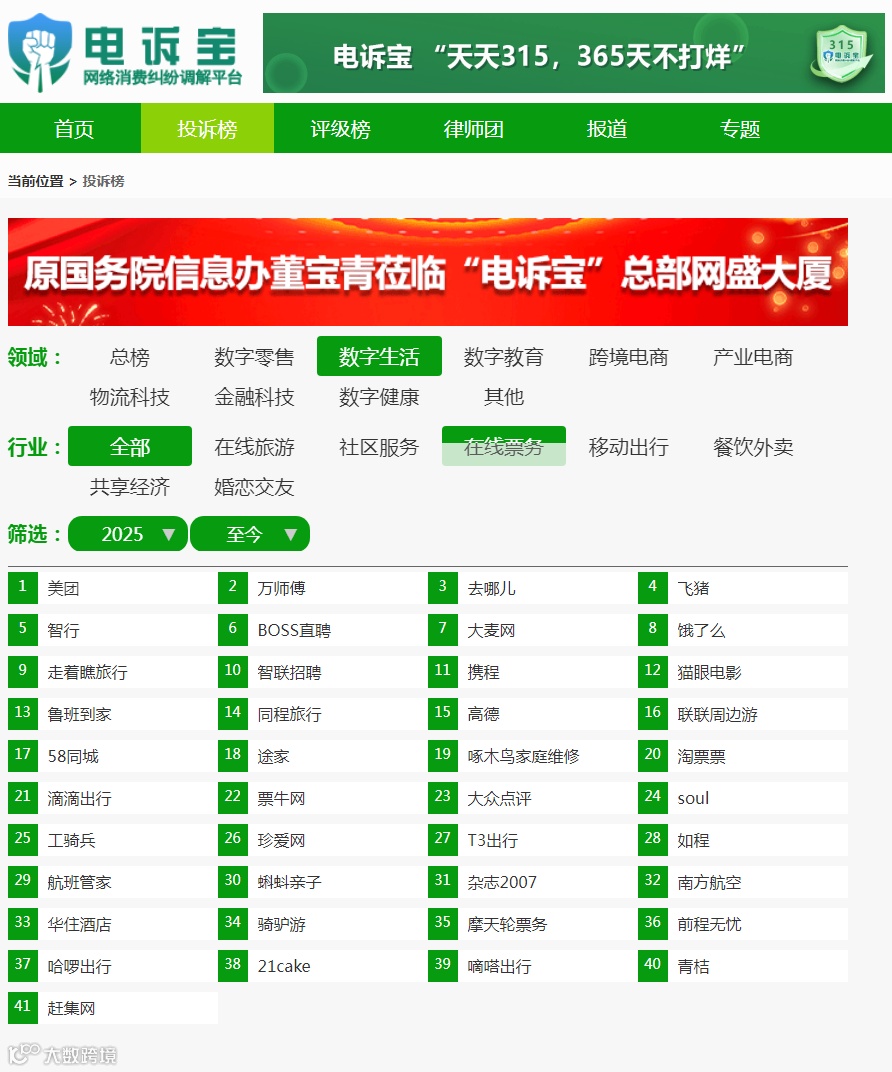892x1072 pixels.
Task: Open rank 9 entry 走着瞧旅行
Action: 113,672
